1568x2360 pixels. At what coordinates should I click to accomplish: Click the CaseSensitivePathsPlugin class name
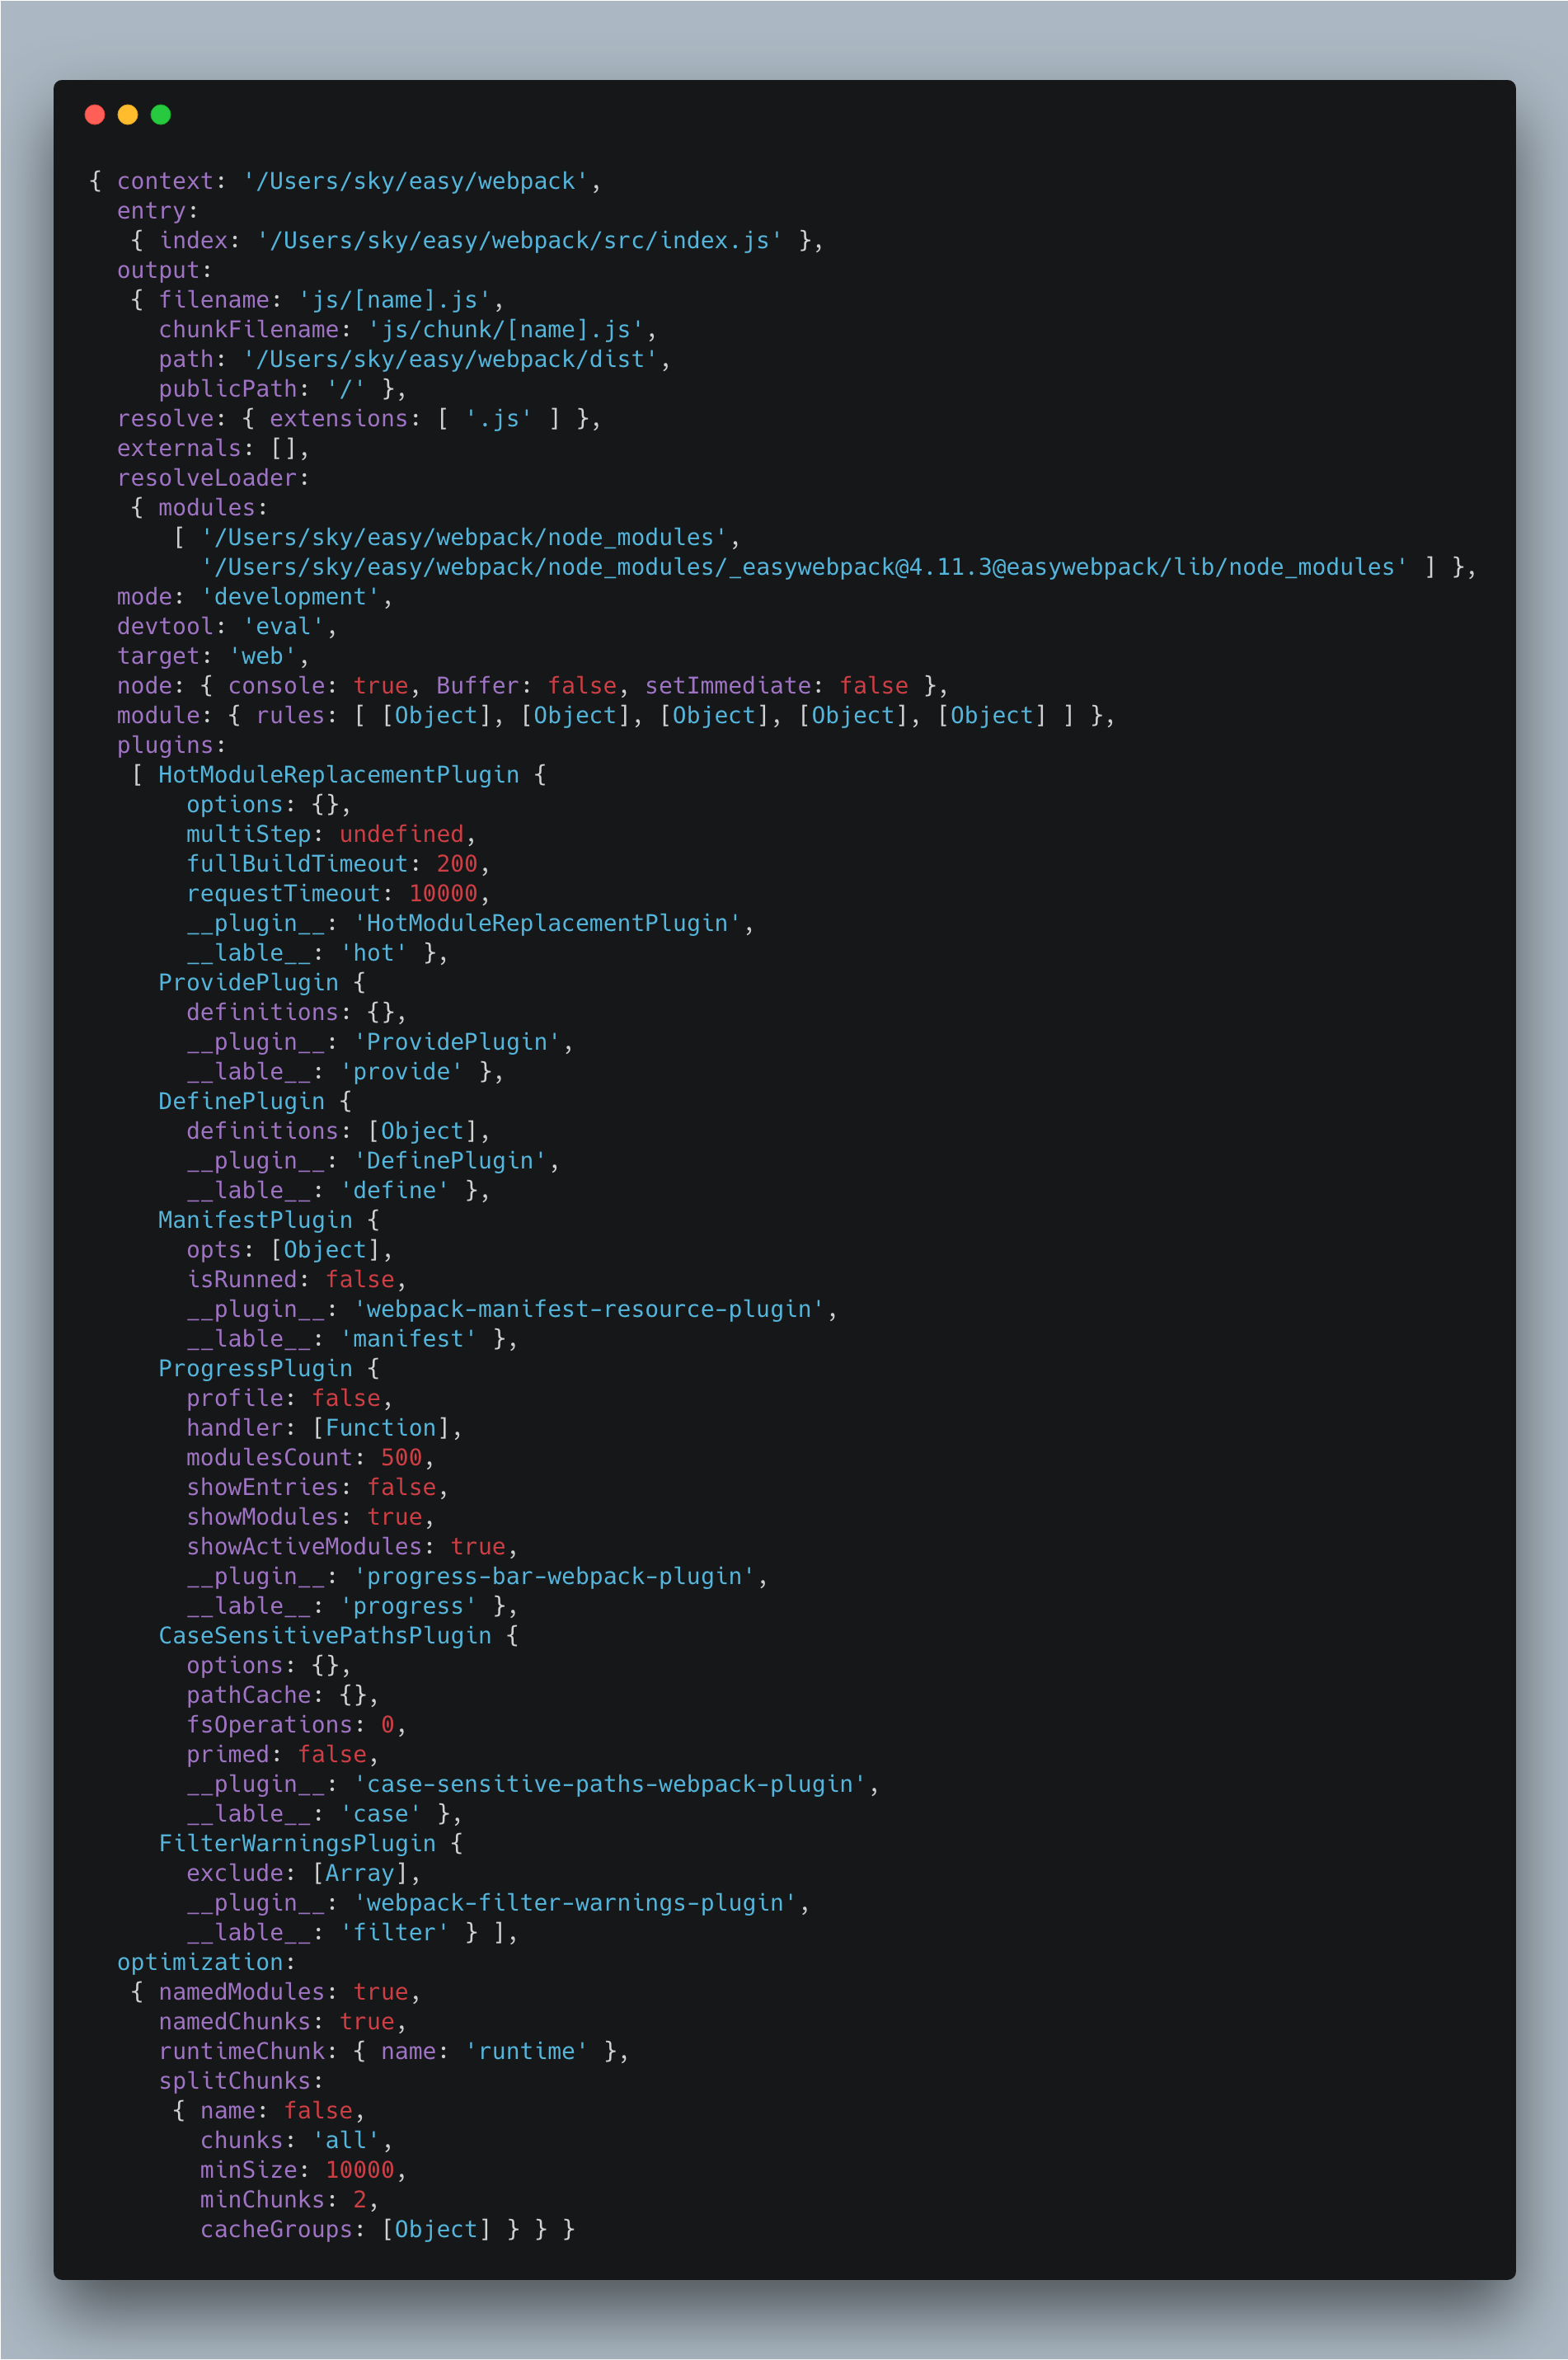pyautogui.click(x=325, y=1636)
